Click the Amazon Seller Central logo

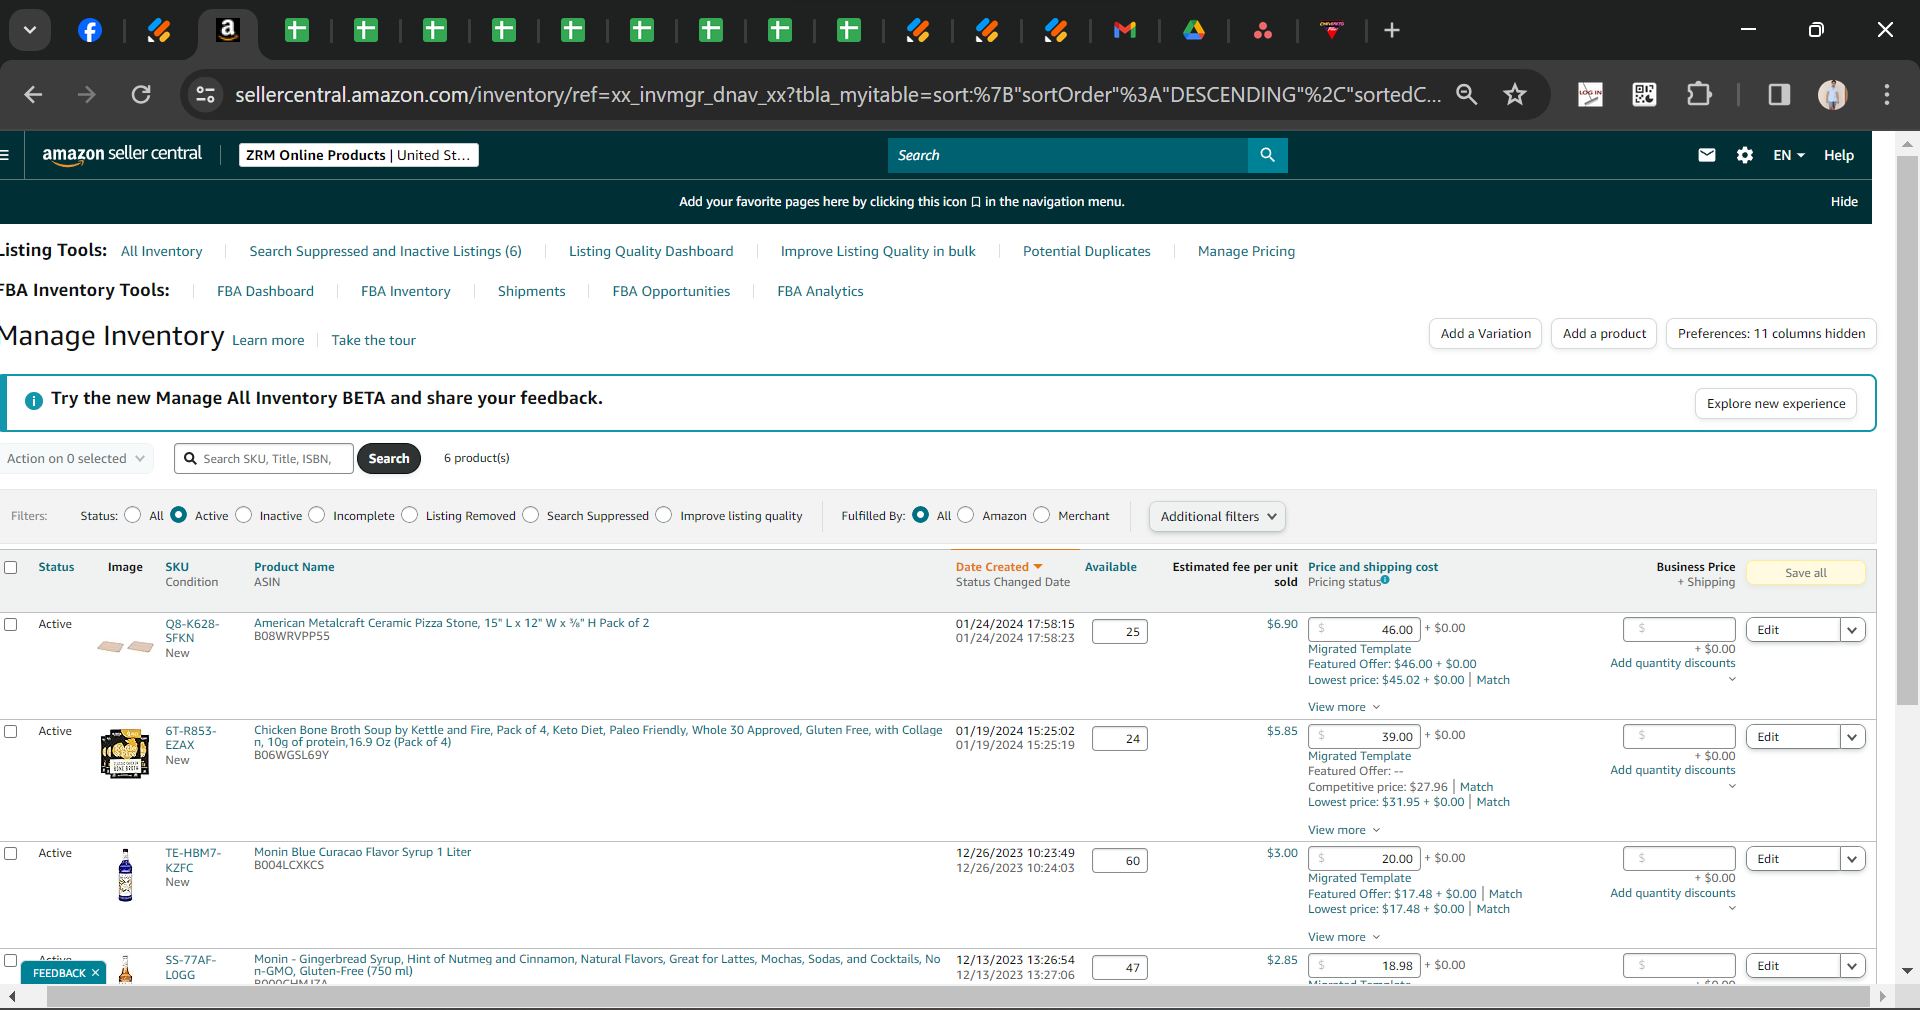(122, 155)
